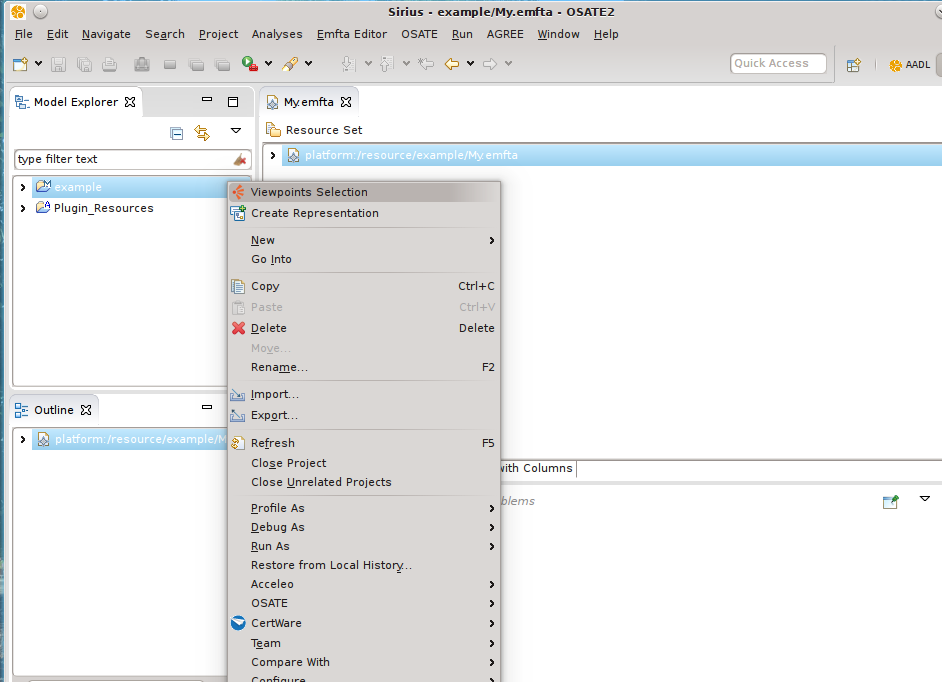Open bottom panel view menu arrow
Image resolution: width=942 pixels, height=682 pixels.
tap(925, 499)
